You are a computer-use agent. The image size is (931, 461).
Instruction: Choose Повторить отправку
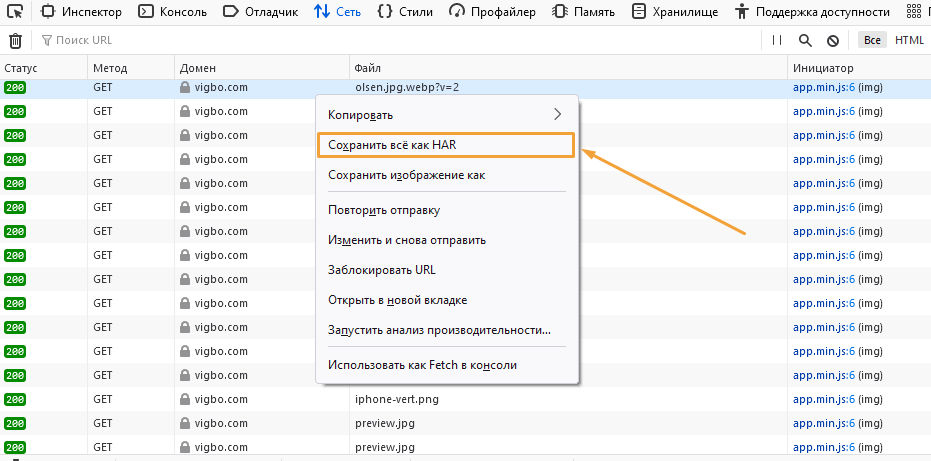(x=447, y=210)
